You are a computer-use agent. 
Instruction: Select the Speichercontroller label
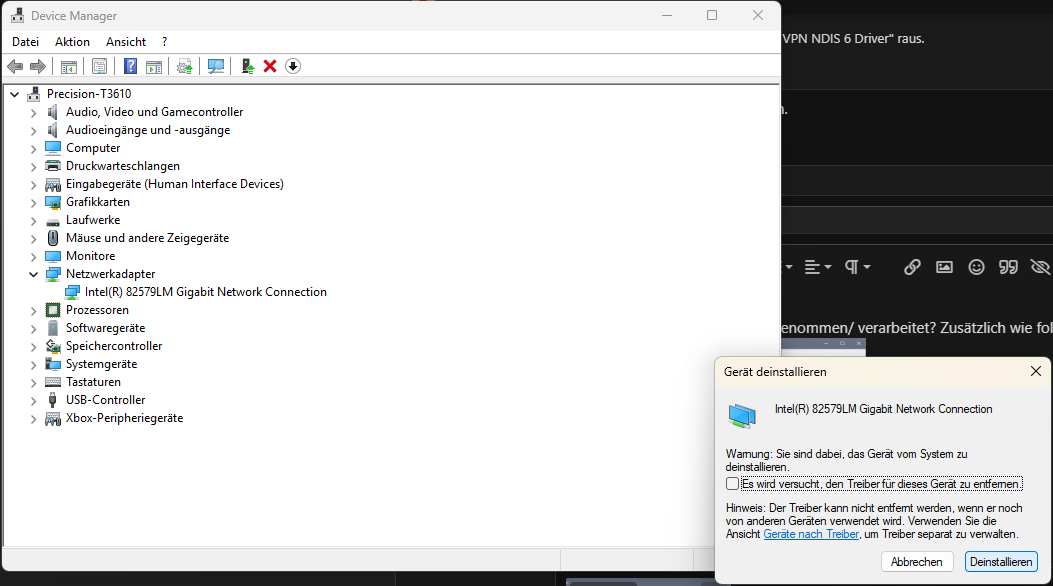(x=113, y=346)
